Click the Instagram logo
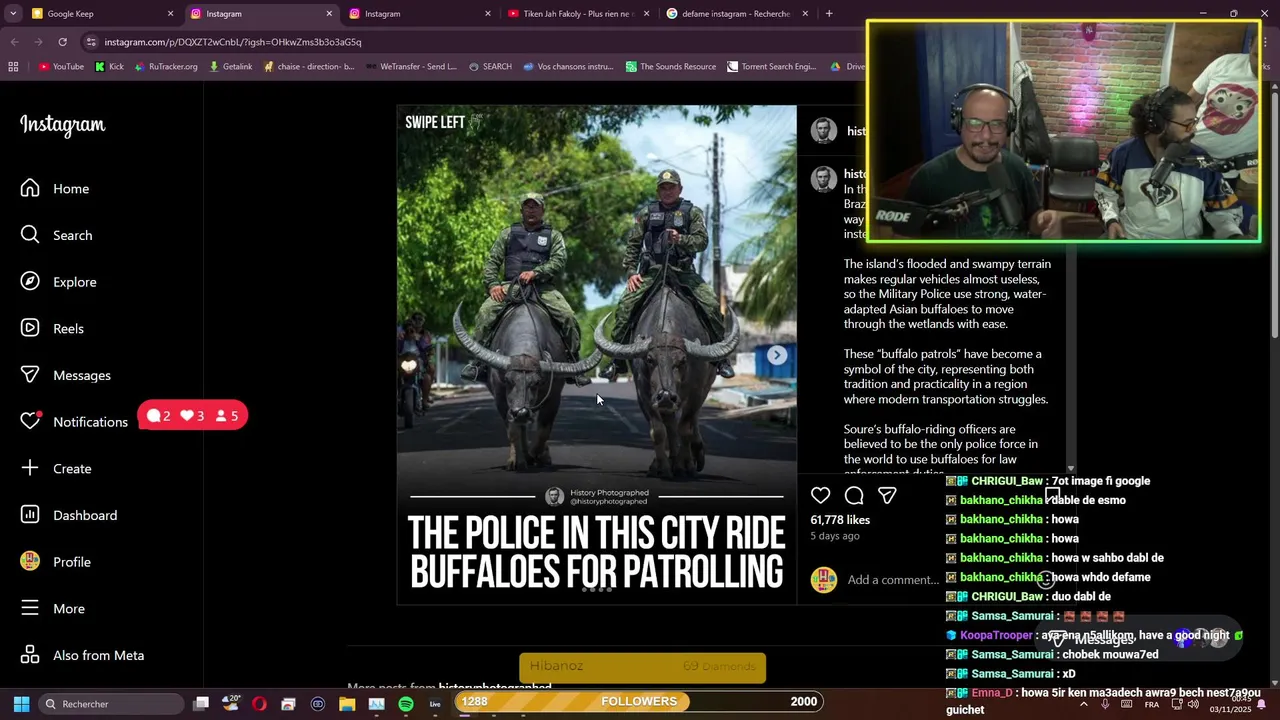The width and height of the screenshot is (1280, 720). [62, 125]
